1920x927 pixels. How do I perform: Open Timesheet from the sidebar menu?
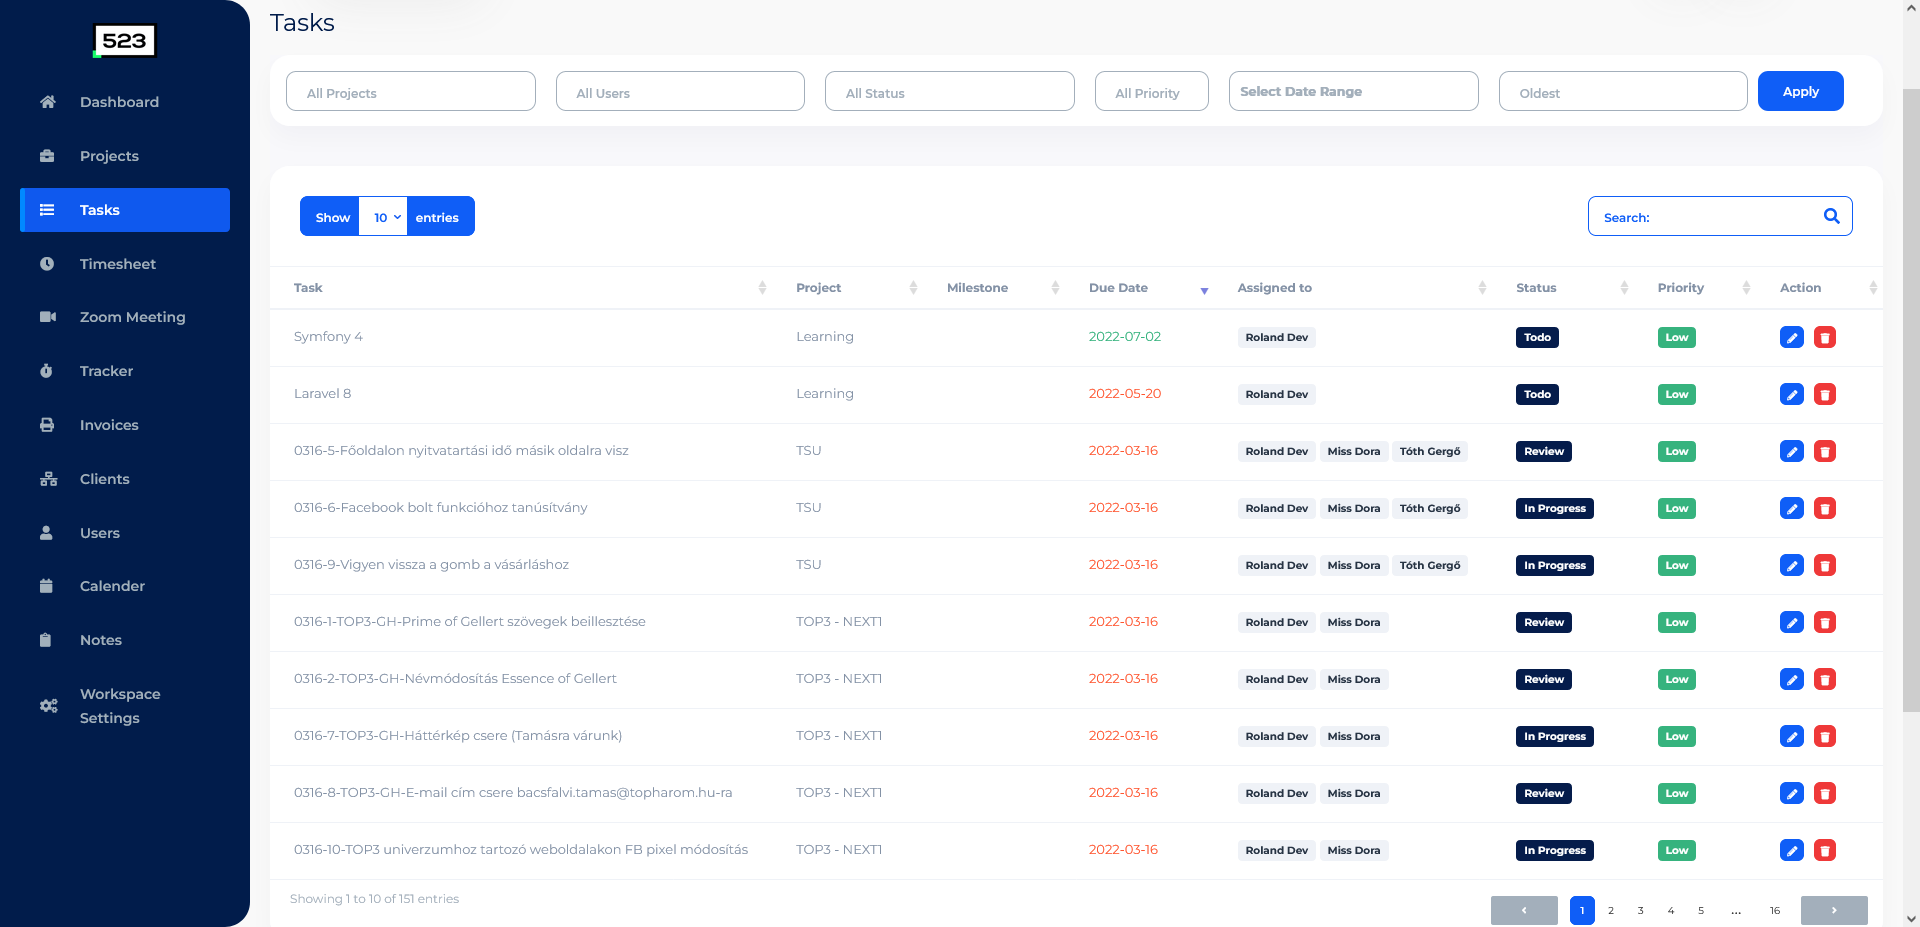coord(117,264)
